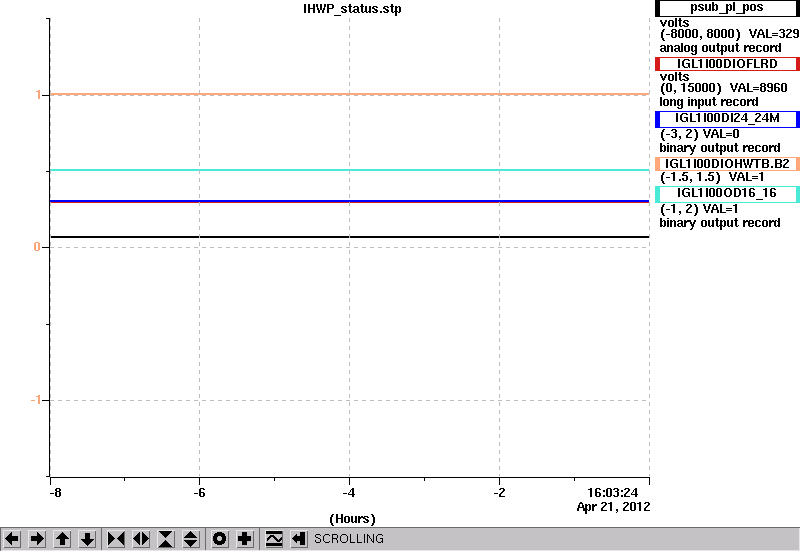Image resolution: width=800 pixels, height=551 pixels.
Task: Pan the plot left with the left arrow
Action: 12,539
